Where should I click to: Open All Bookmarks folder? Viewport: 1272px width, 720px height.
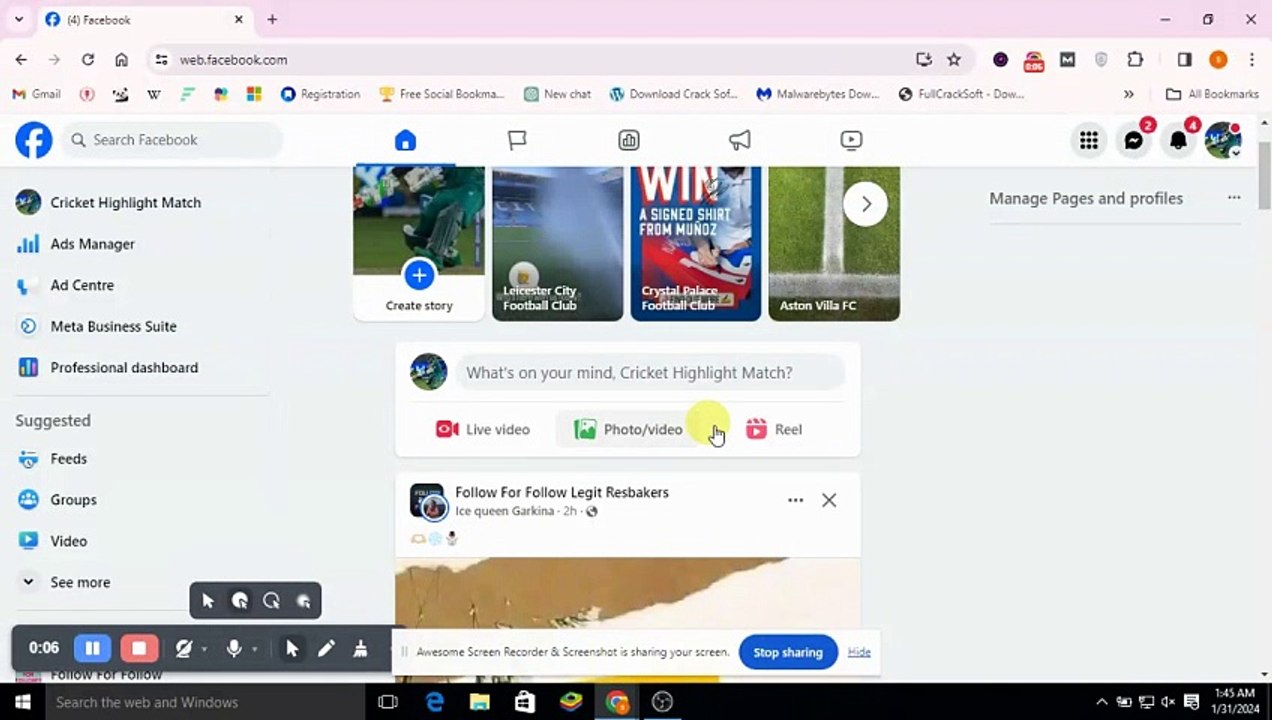1213,94
